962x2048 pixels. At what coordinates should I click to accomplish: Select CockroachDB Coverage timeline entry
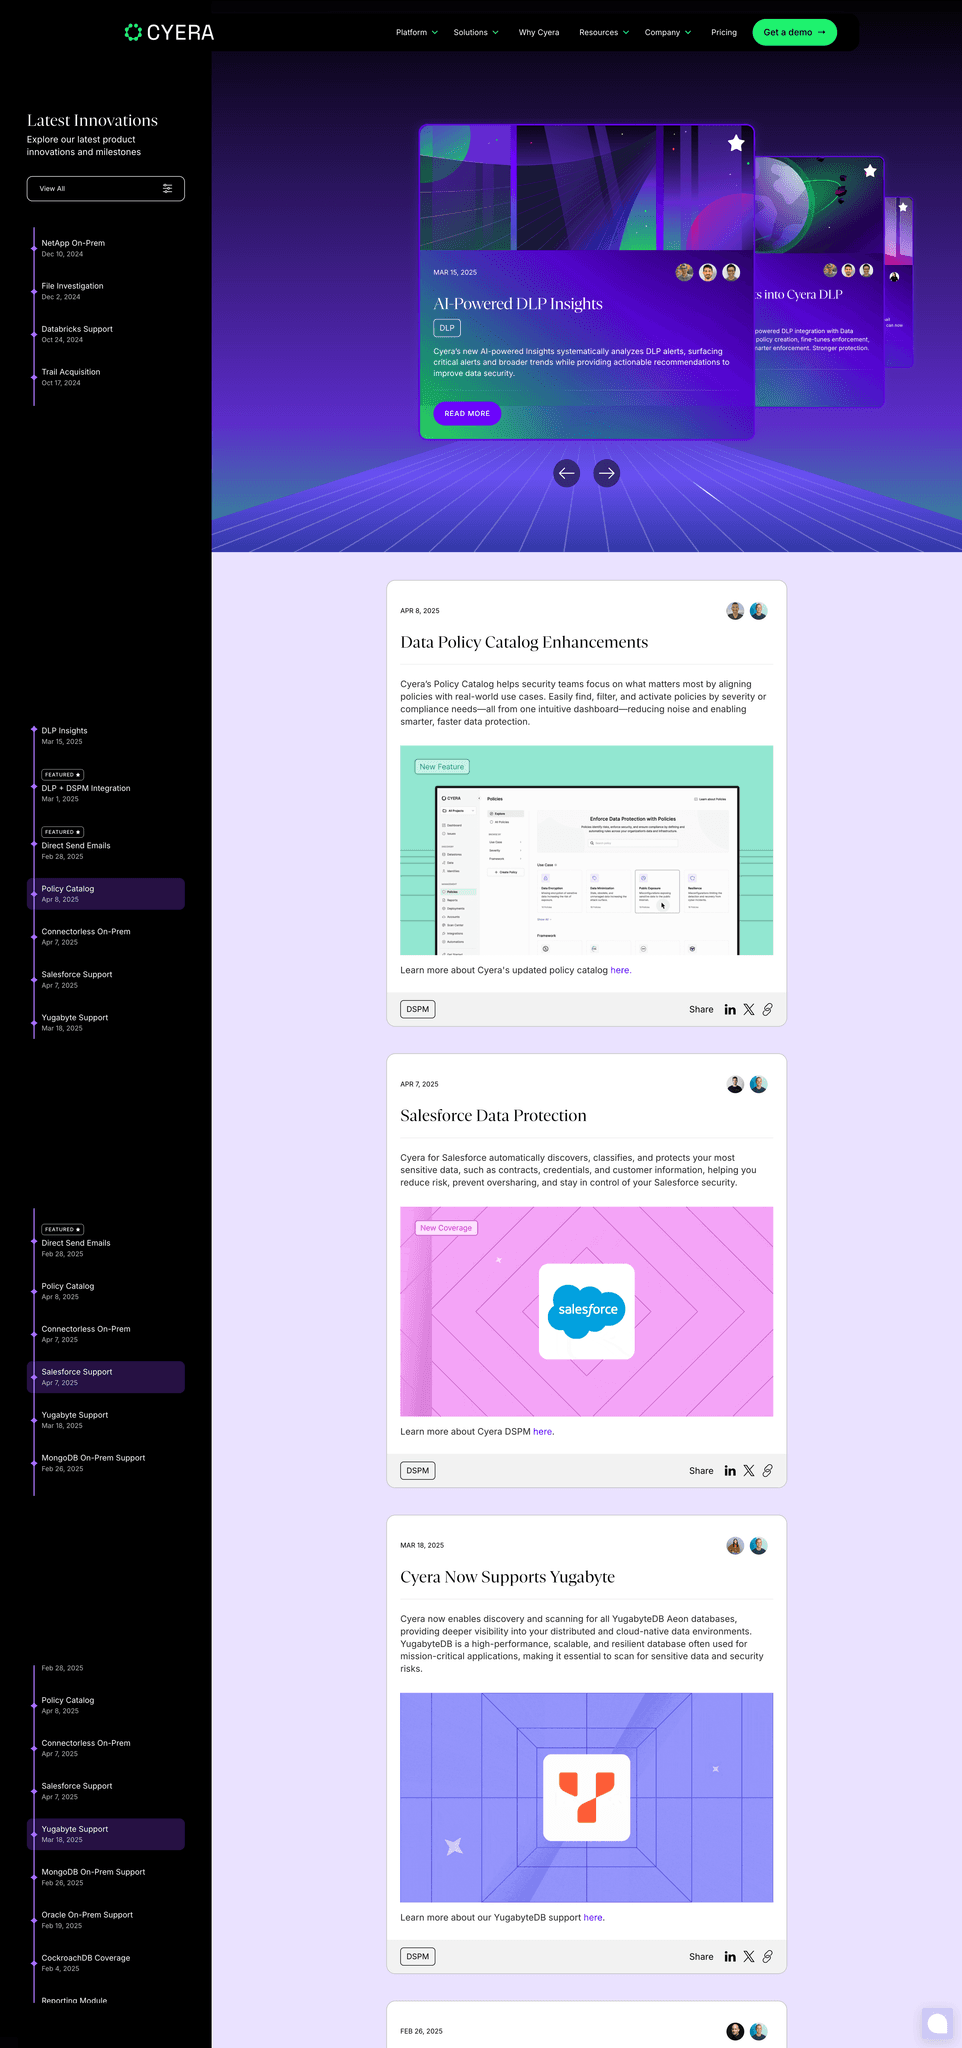(86, 1963)
